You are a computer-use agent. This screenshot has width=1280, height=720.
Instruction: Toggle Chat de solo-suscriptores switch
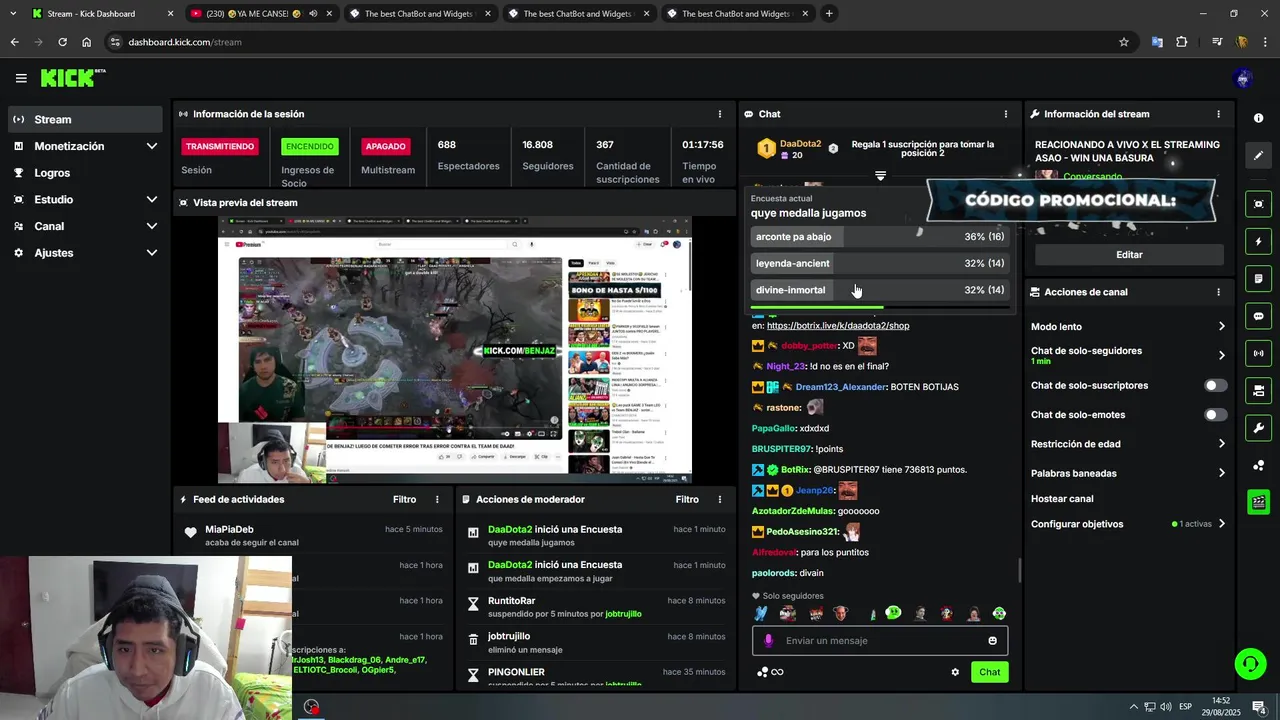click(1215, 385)
